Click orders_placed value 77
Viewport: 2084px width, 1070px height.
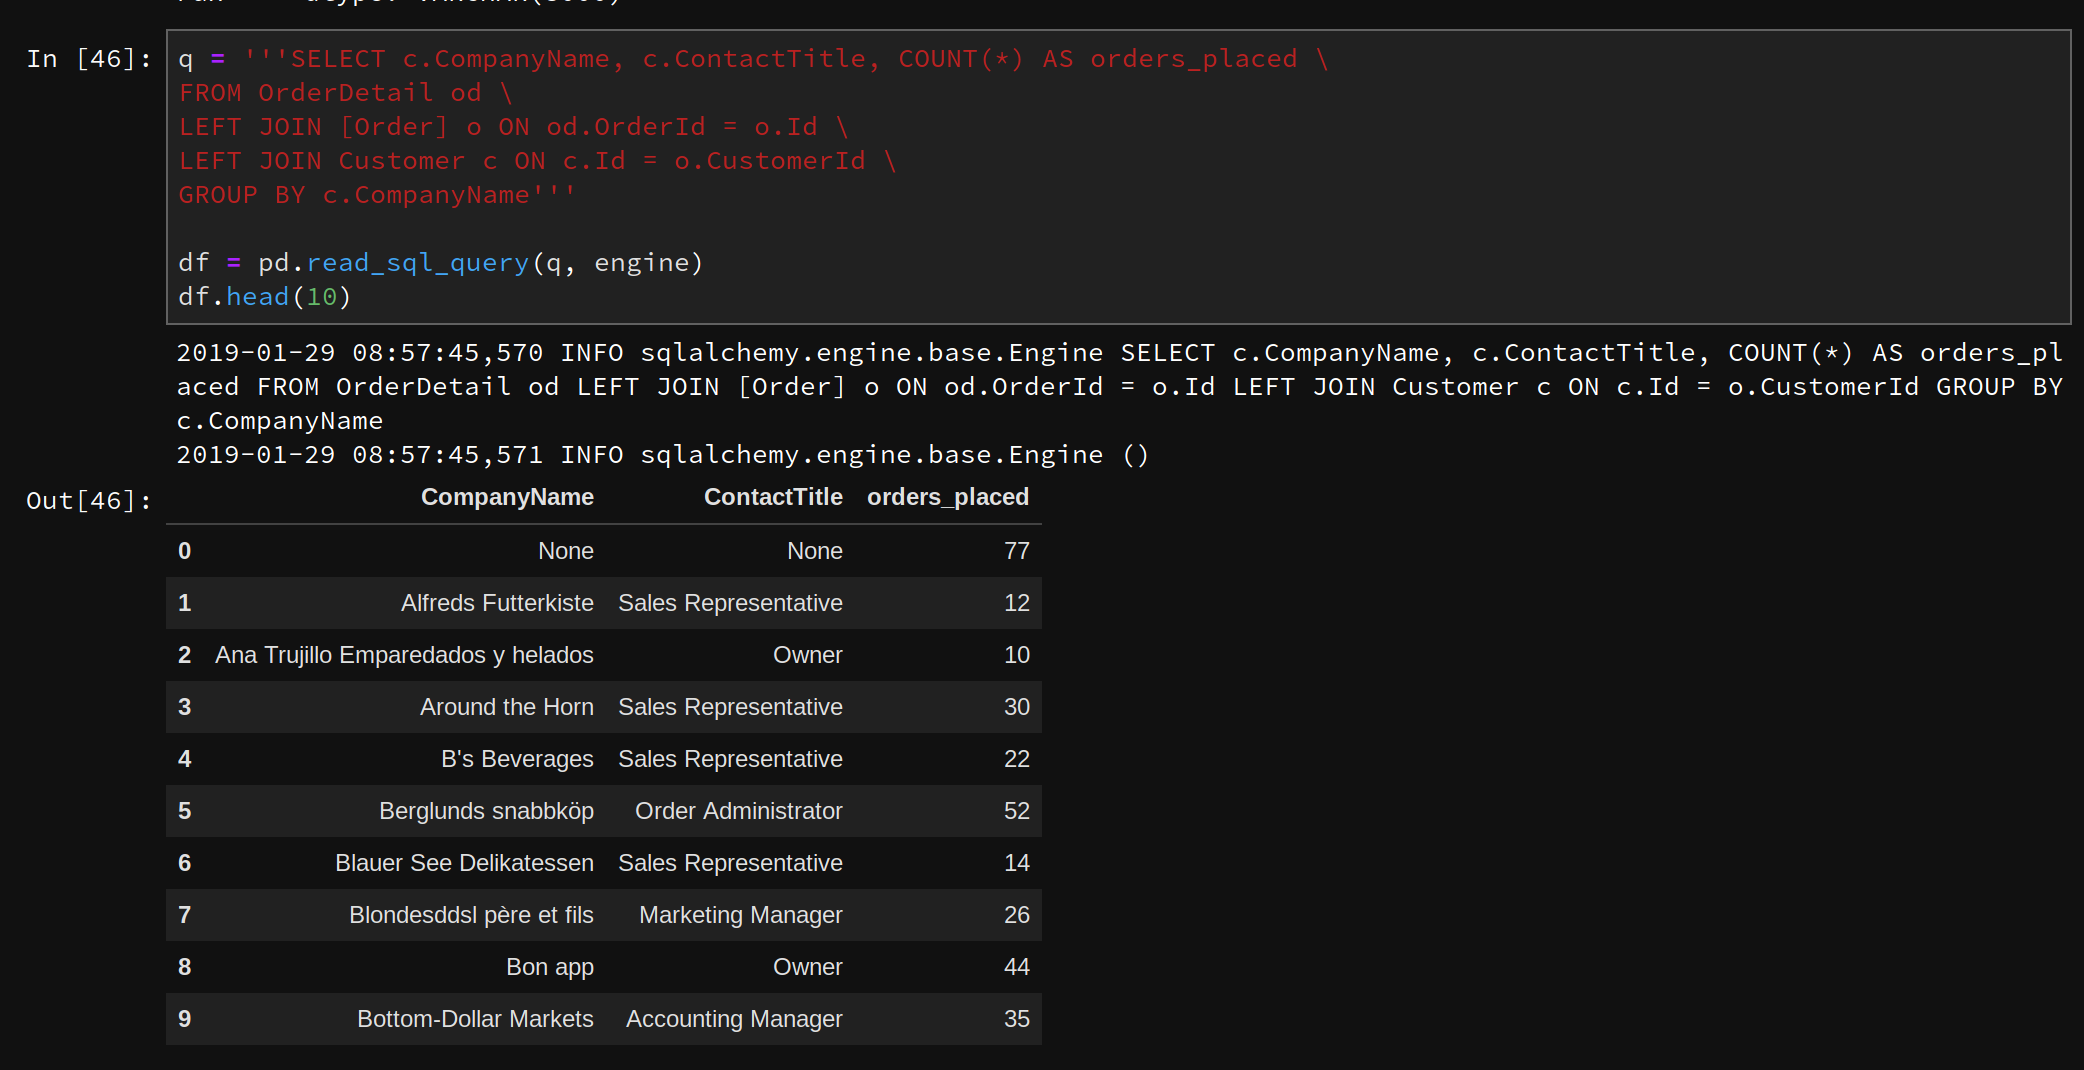tap(1017, 551)
